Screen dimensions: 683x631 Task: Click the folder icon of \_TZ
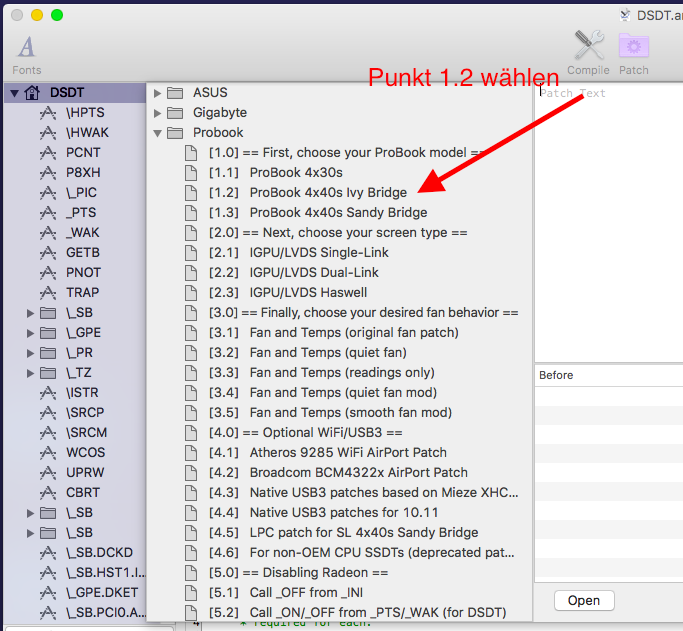point(48,373)
